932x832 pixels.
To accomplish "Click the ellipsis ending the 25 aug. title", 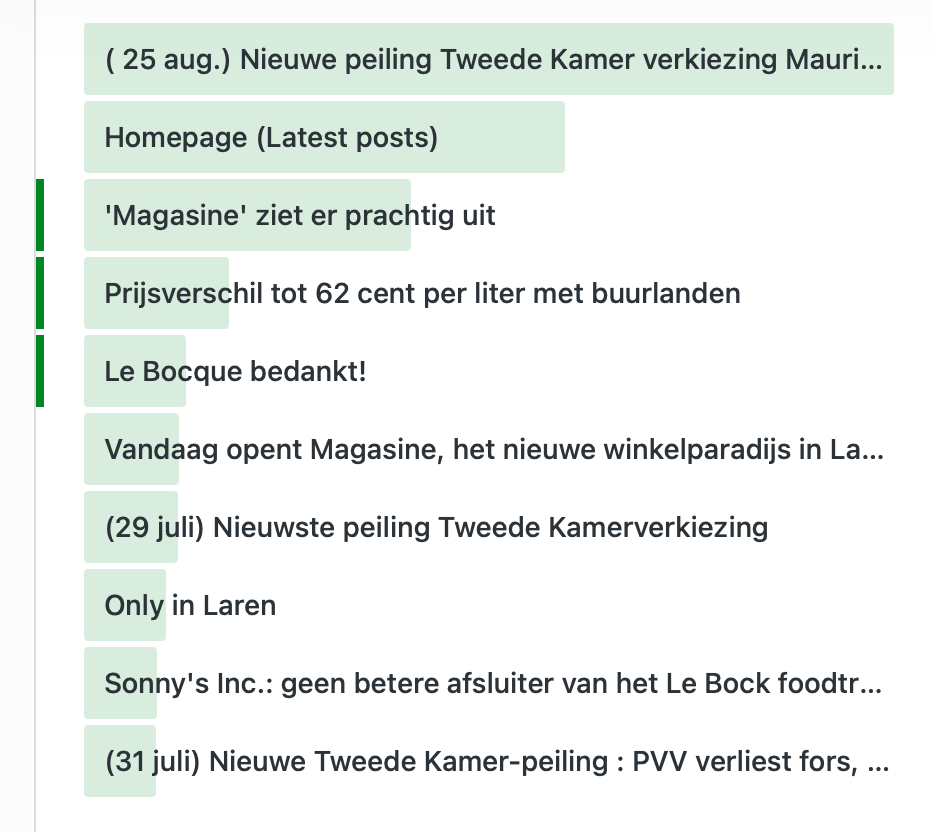I will [x=872, y=62].
